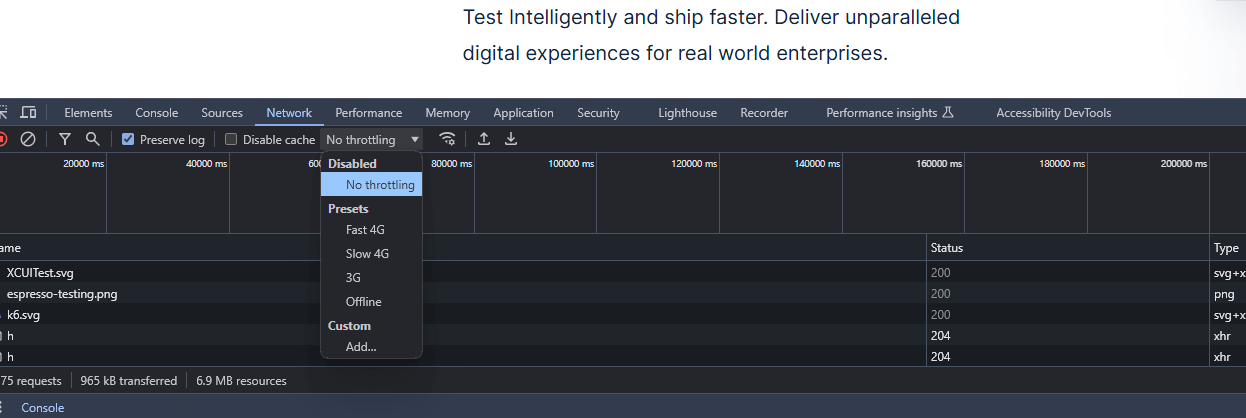Click the 75 requests status text
Screen dimensions: 1246x418
point(31,381)
